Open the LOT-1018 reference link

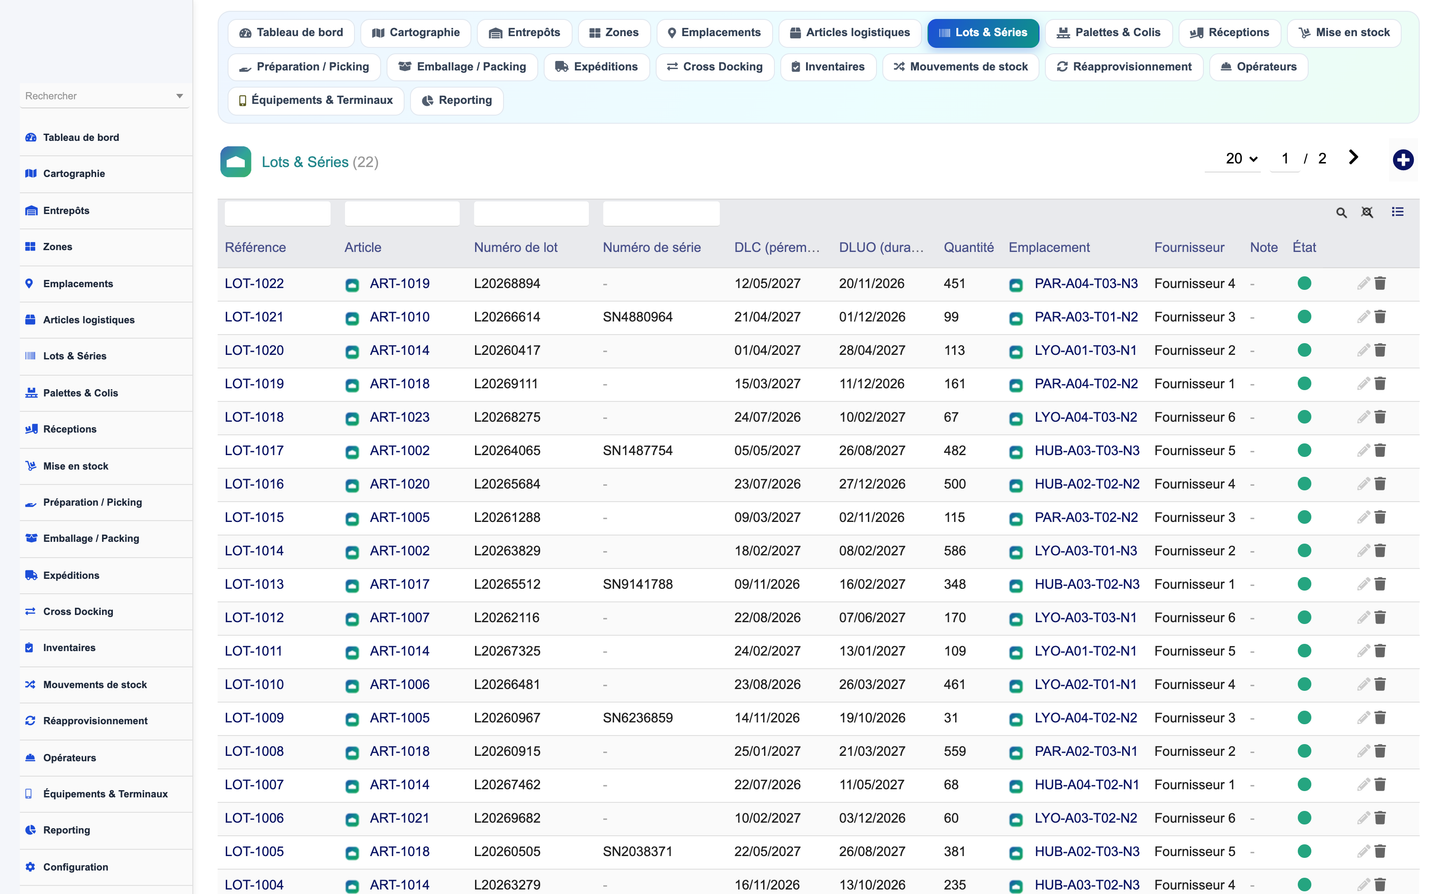[x=254, y=417]
